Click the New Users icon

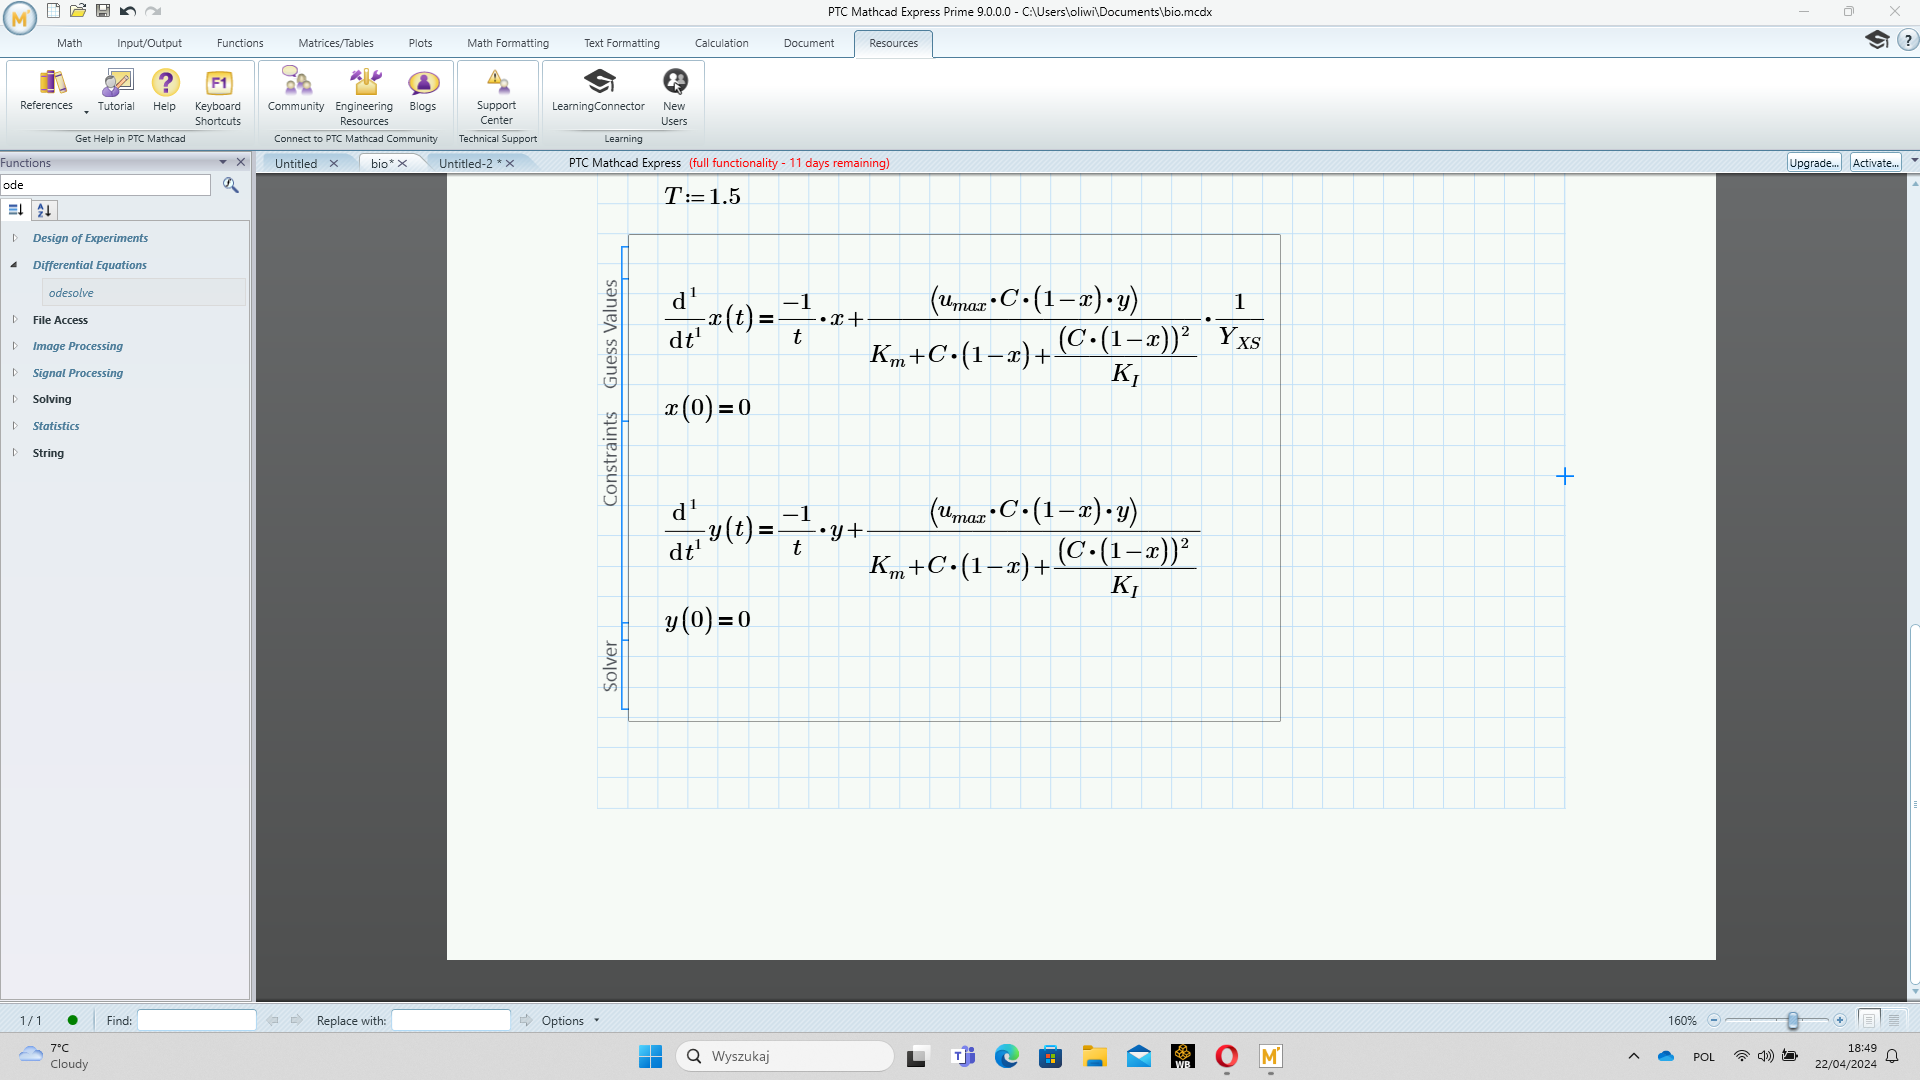point(675,88)
